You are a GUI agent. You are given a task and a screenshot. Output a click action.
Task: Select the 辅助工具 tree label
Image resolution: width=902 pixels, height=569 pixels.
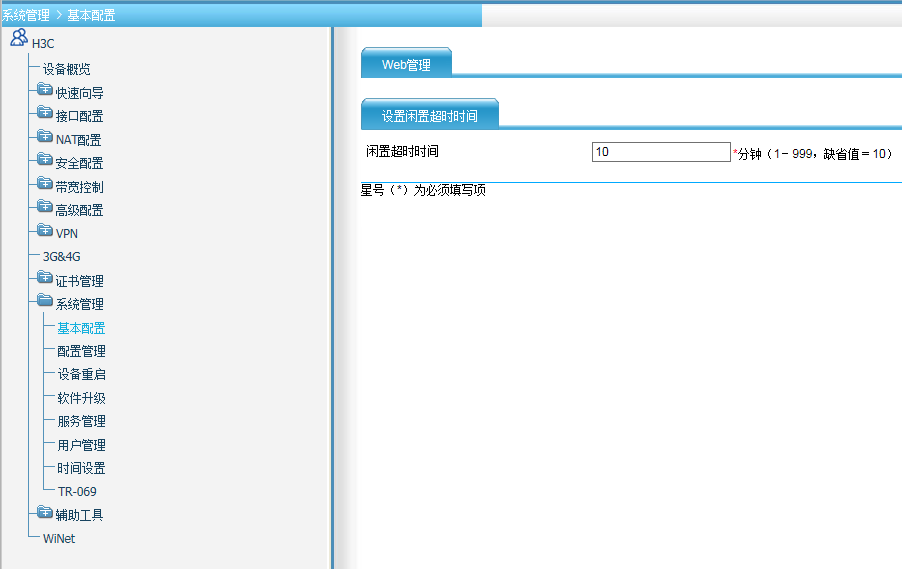pos(79,515)
